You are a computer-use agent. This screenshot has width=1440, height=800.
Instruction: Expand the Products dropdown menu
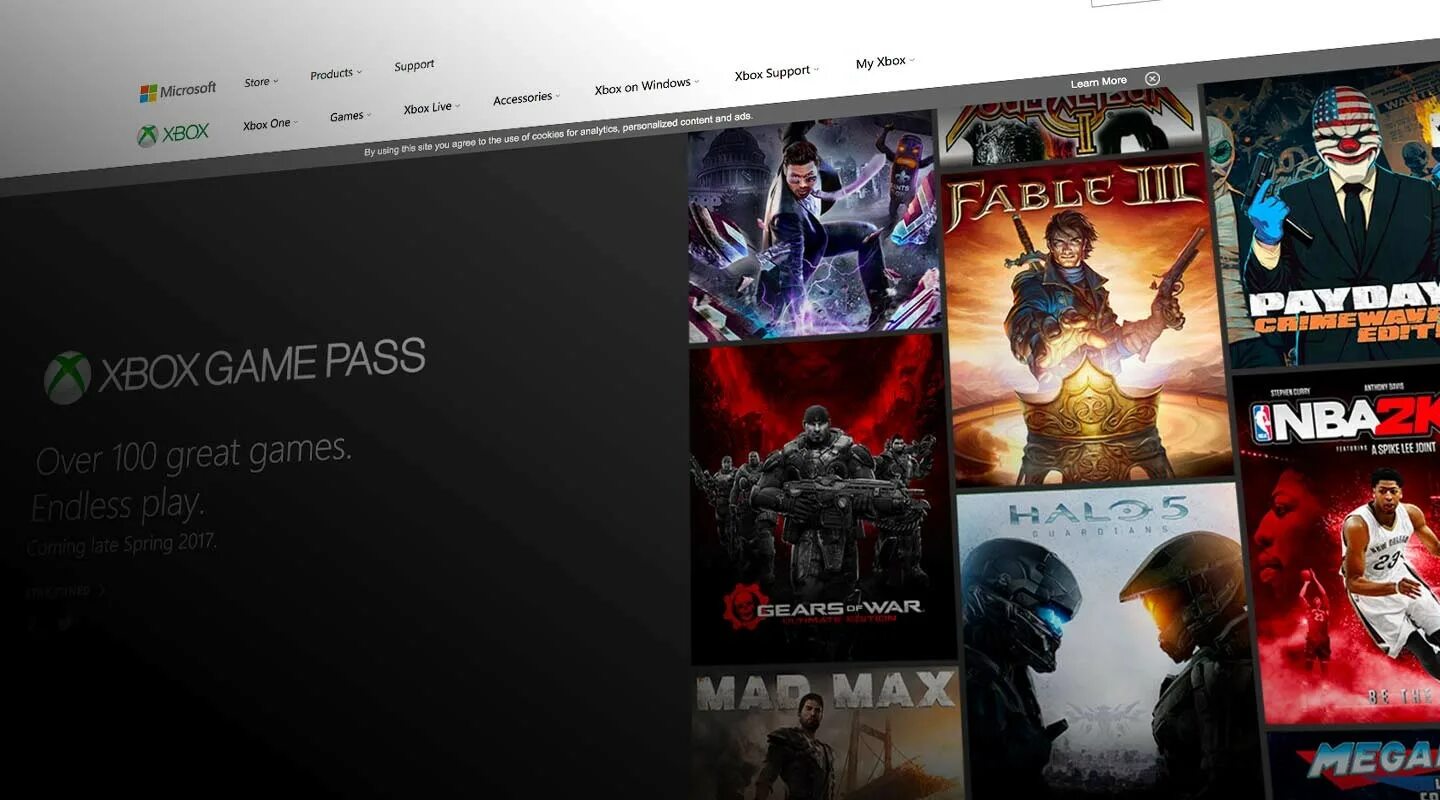tap(336, 74)
